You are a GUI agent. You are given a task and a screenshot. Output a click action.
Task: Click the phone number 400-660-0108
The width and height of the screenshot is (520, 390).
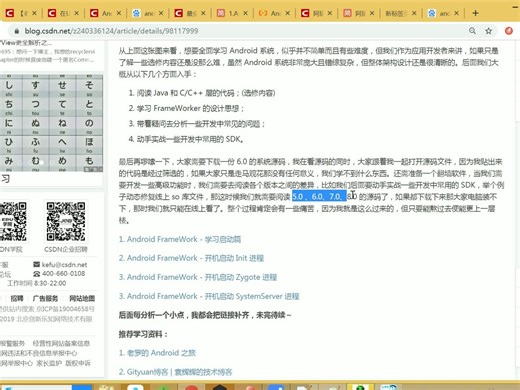(x=63, y=274)
